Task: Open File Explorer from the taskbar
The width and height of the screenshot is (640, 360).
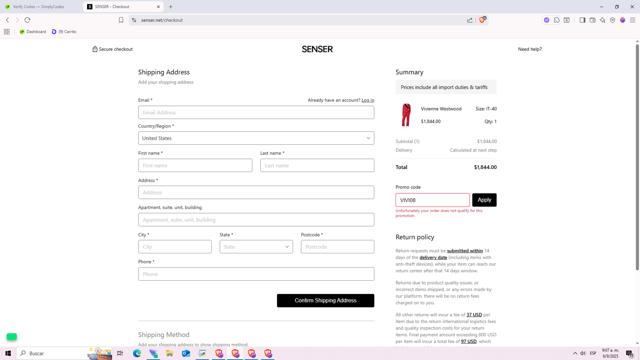Action: point(169,353)
